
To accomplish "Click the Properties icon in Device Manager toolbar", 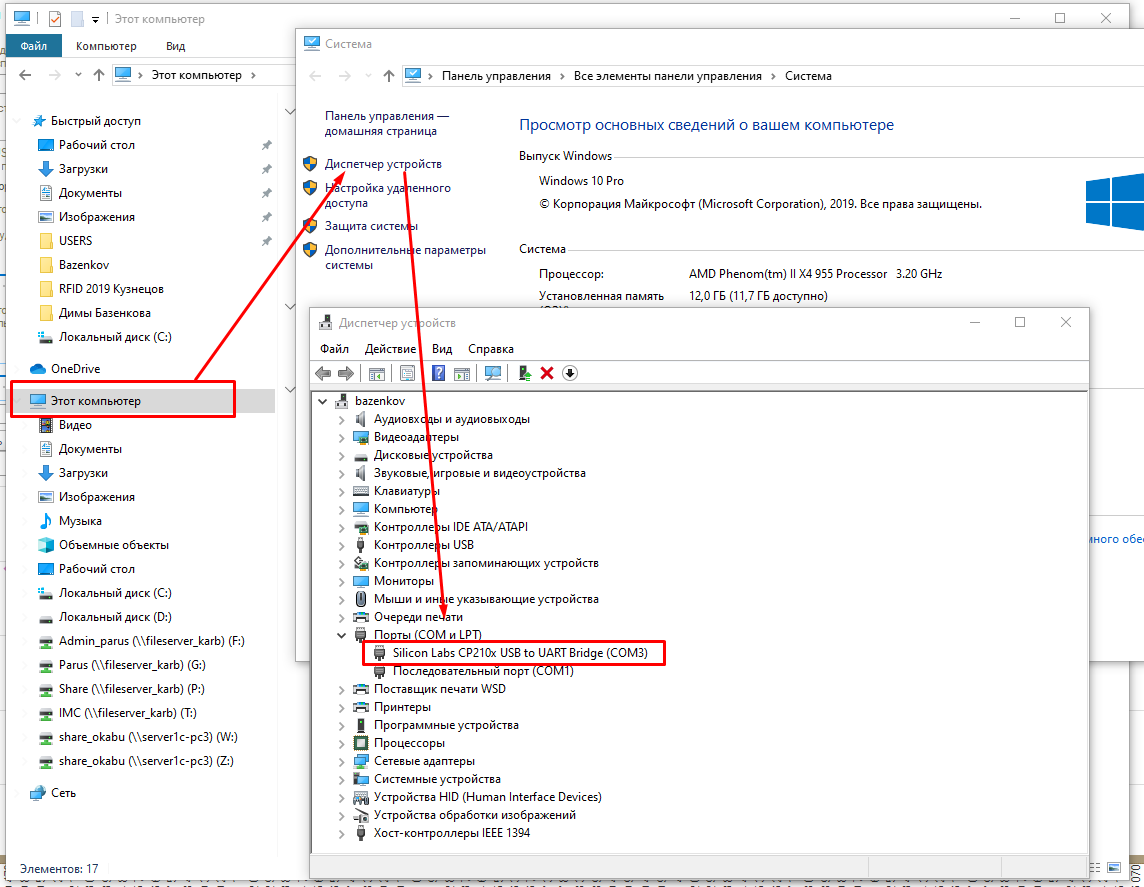I will (x=408, y=373).
